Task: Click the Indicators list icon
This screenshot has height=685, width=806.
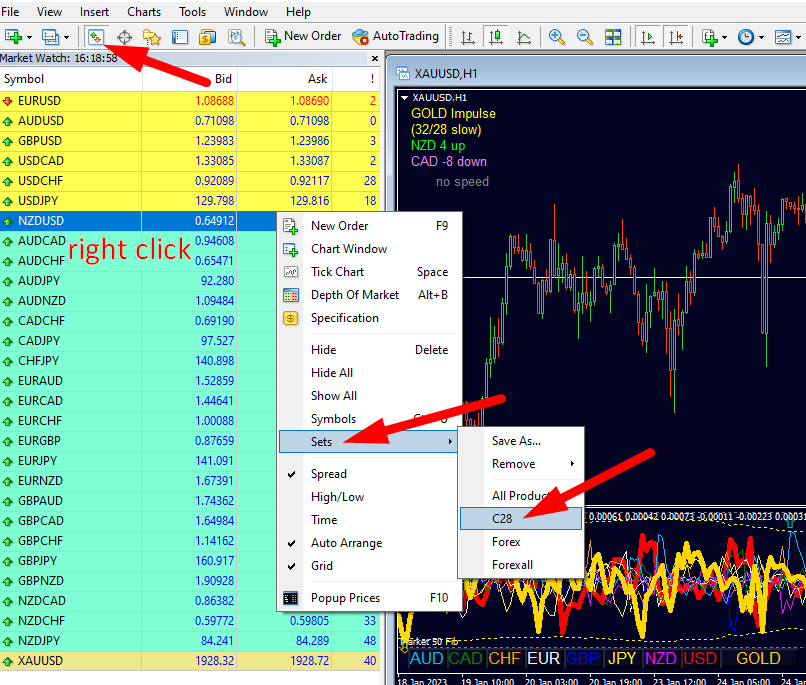Action: pyautogui.click(x=710, y=36)
